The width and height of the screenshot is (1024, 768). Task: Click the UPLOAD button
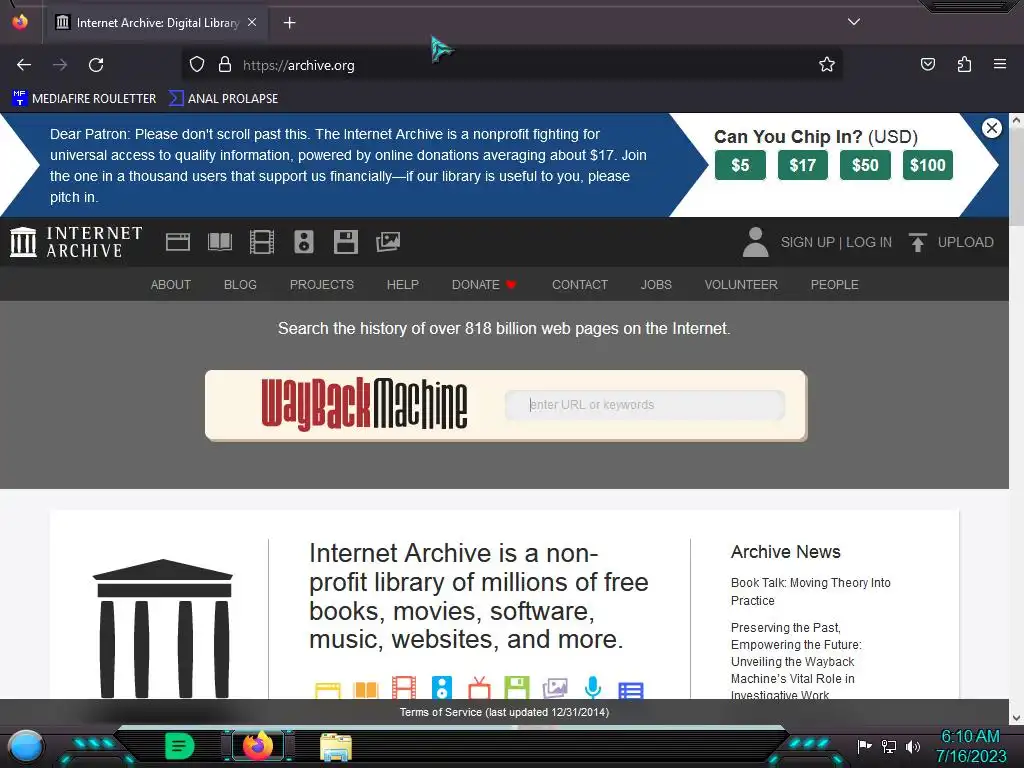click(x=952, y=242)
